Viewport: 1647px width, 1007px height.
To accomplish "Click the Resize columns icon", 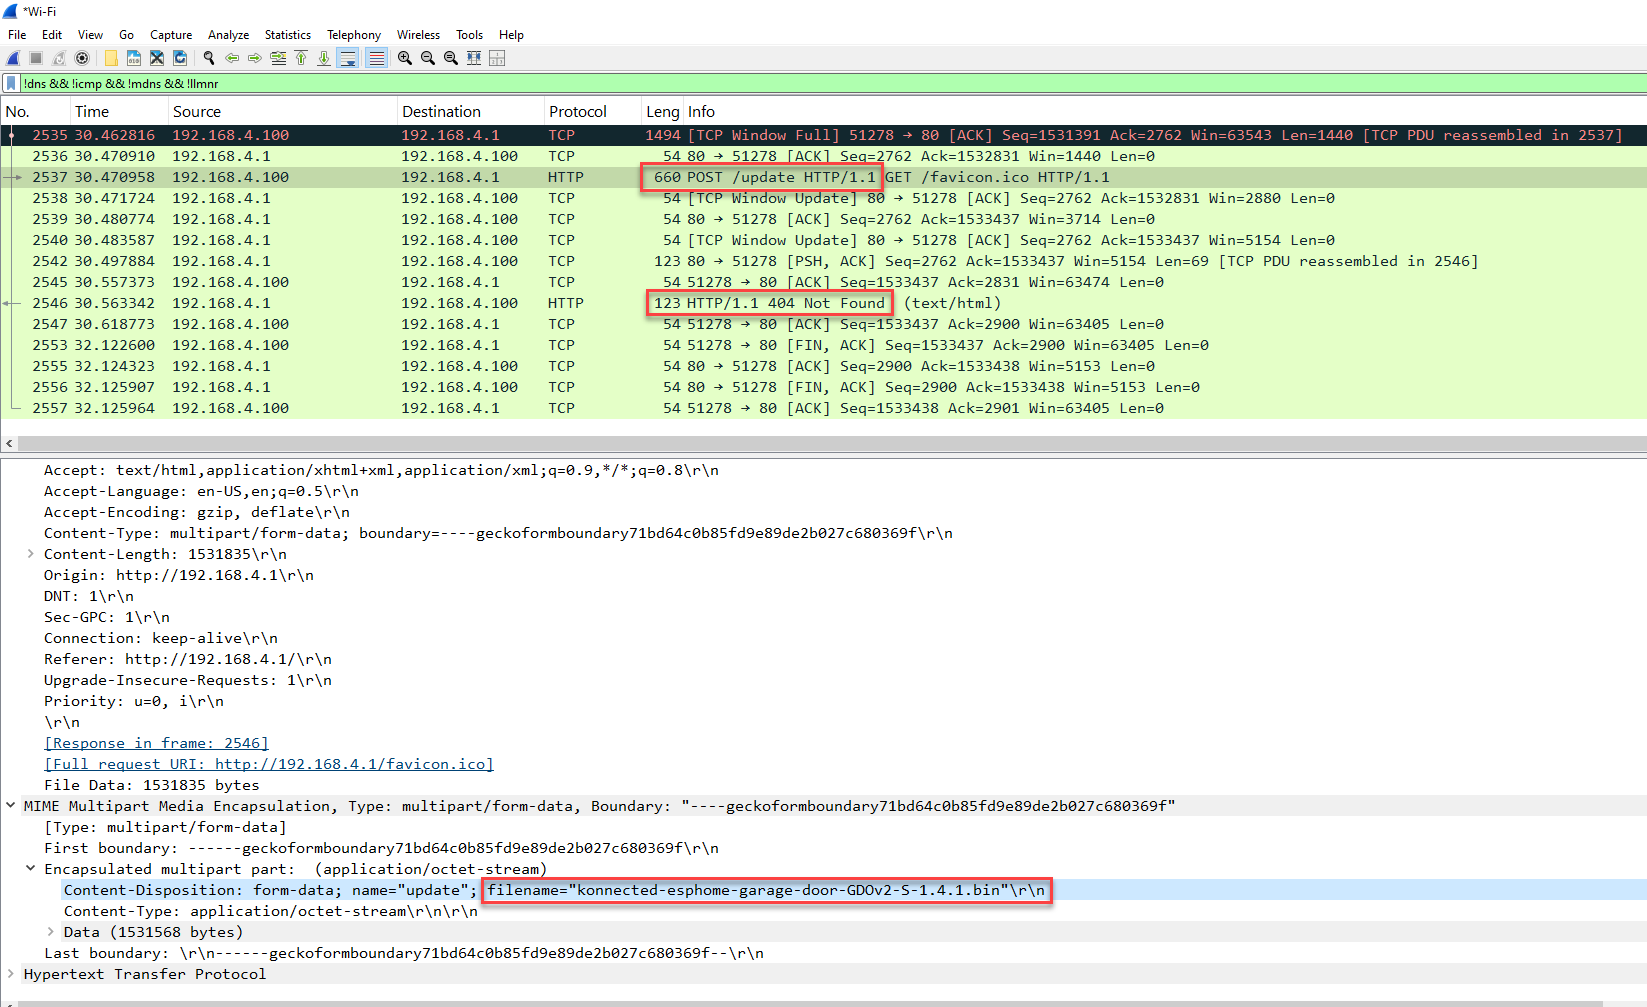I will 474,58.
